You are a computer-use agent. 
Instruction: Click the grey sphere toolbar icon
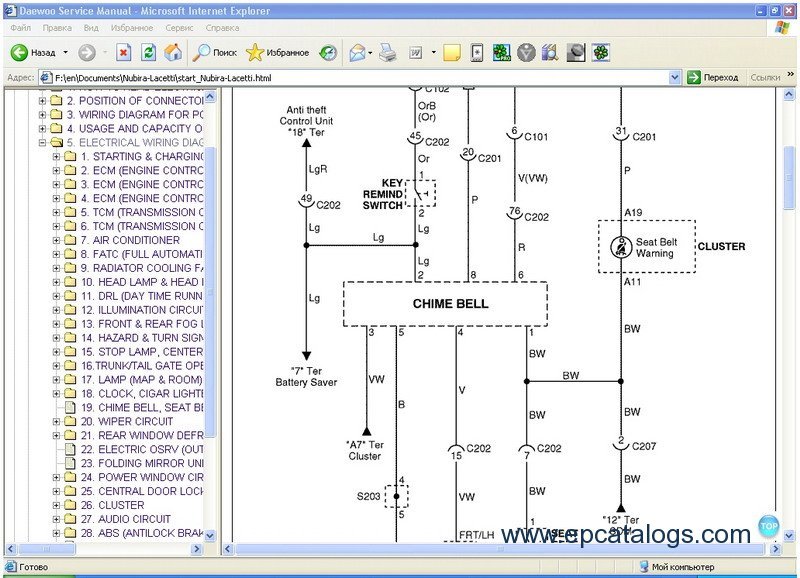[576, 52]
